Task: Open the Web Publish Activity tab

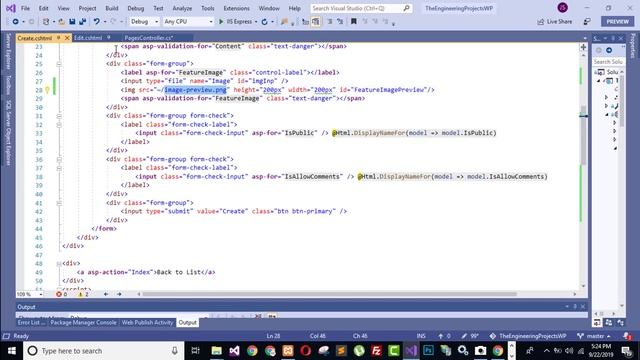Action: (147, 322)
